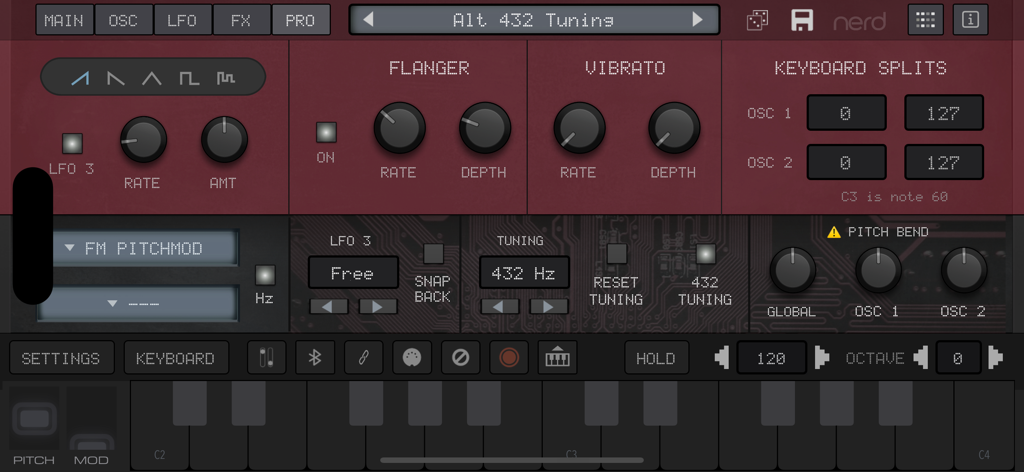Go to previous preset arrow
This screenshot has width=1024, height=472.
[368, 20]
